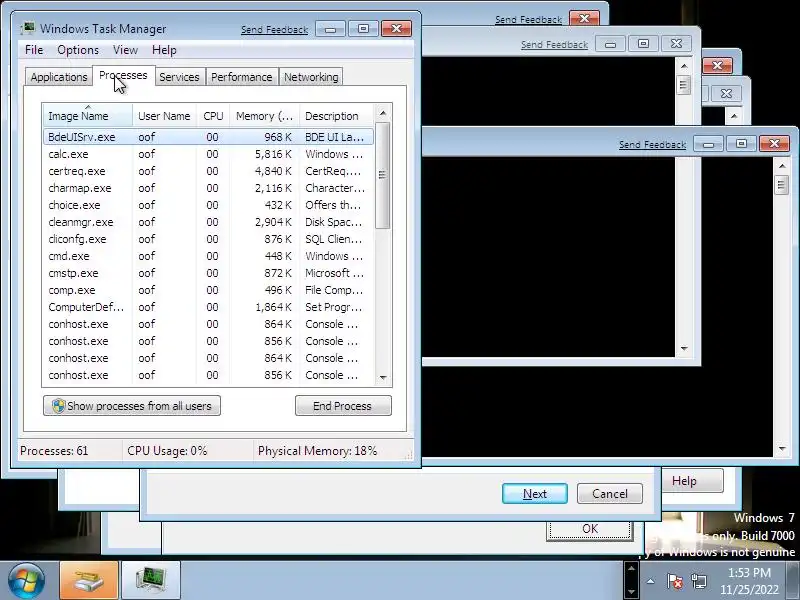The height and width of the screenshot is (600, 800).
Task: Click the Windows Start orb
Action: click(x=26, y=581)
